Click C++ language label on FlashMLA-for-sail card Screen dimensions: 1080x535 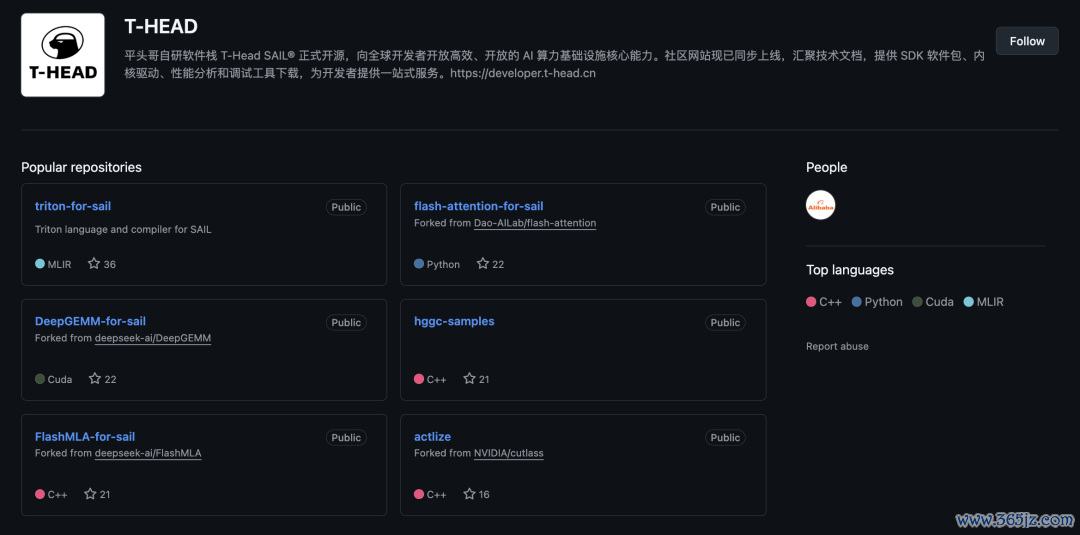pyautogui.click(x=58, y=494)
